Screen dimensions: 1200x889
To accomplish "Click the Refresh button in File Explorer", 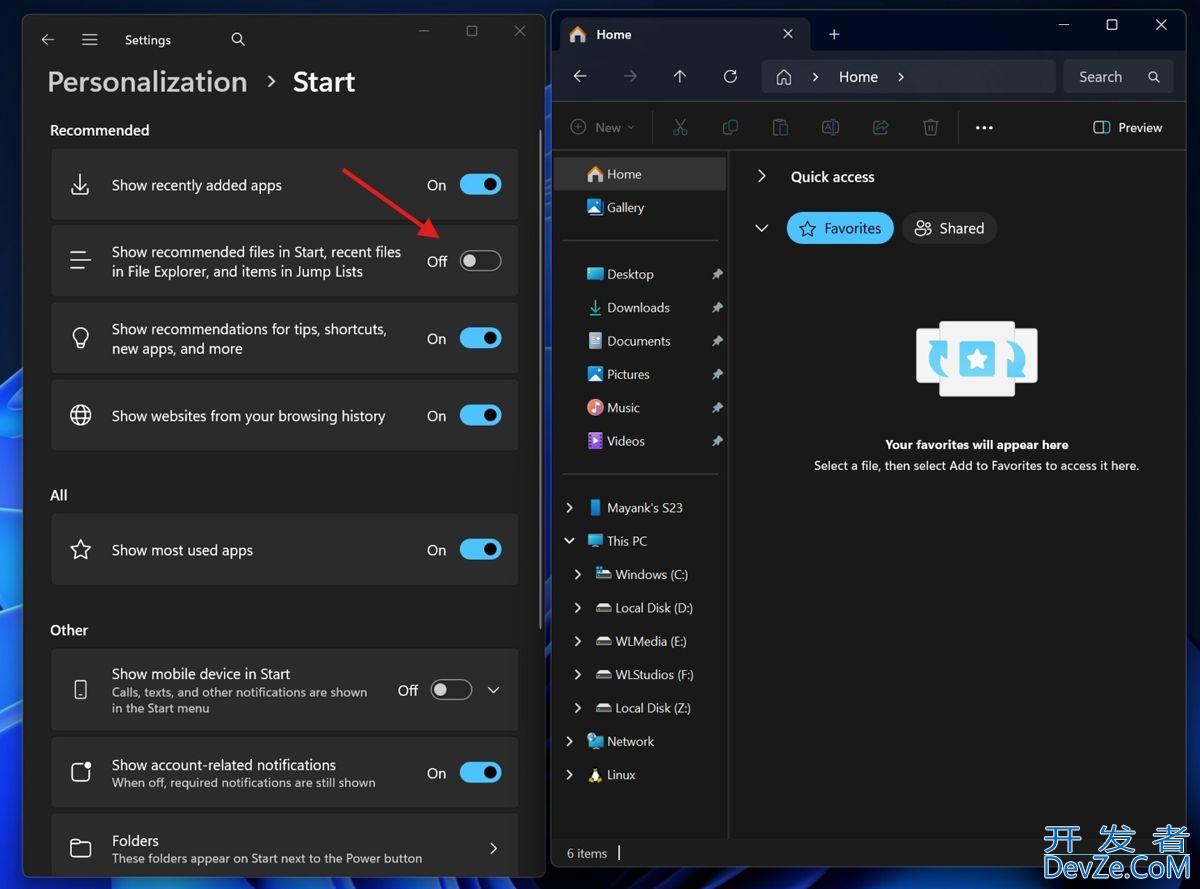I will point(730,77).
